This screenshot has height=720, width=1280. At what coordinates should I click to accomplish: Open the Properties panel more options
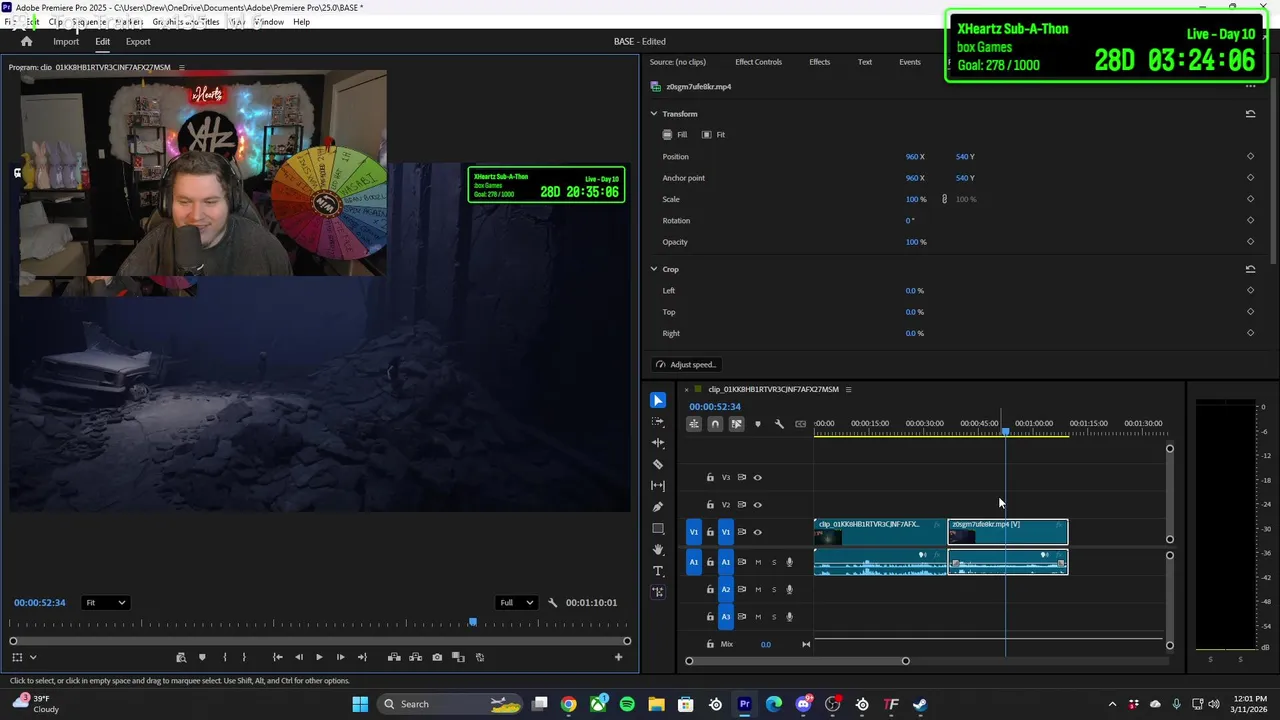(1250, 87)
